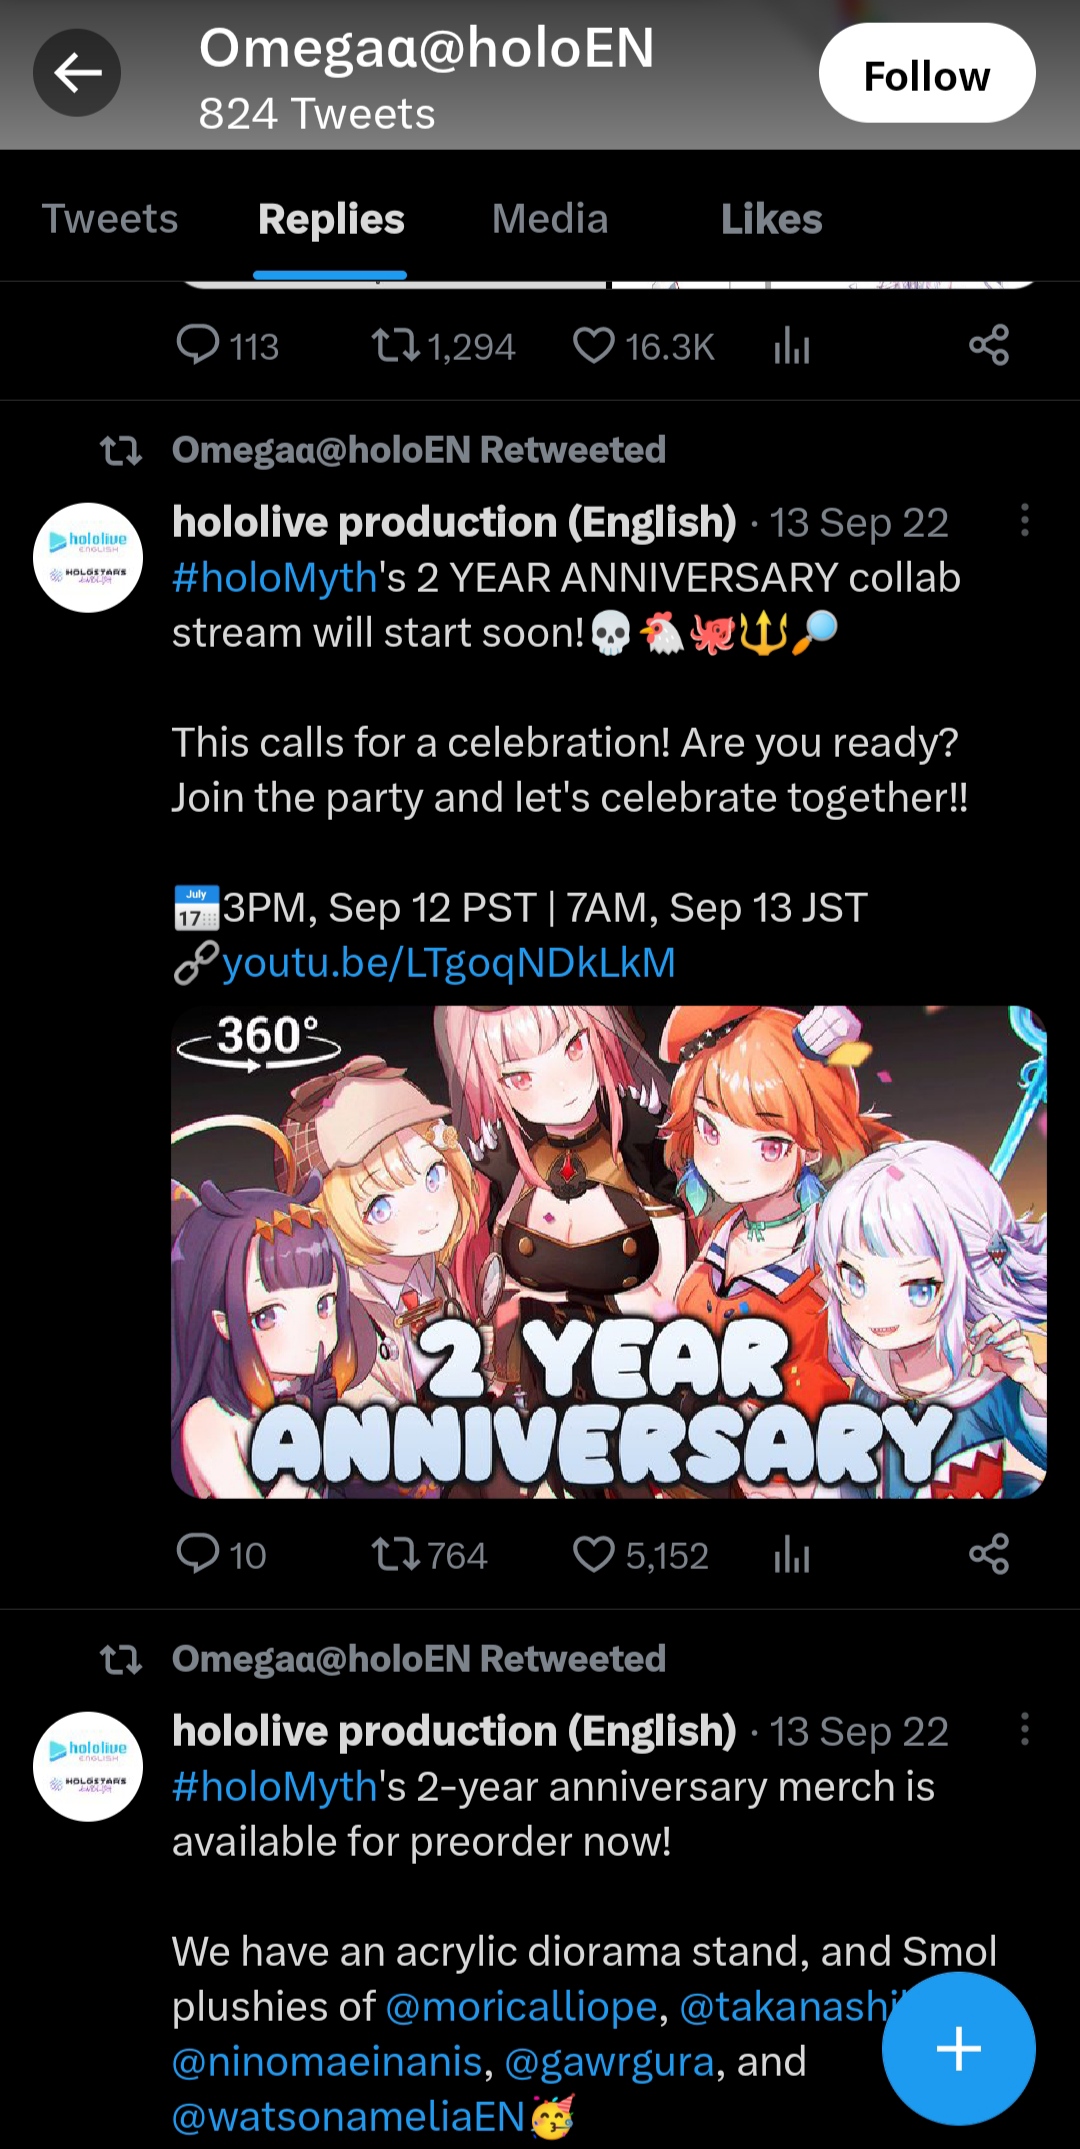Viewport: 1080px width, 2149px height.
Task: Open the 2 Year Anniversary image
Action: point(609,1252)
